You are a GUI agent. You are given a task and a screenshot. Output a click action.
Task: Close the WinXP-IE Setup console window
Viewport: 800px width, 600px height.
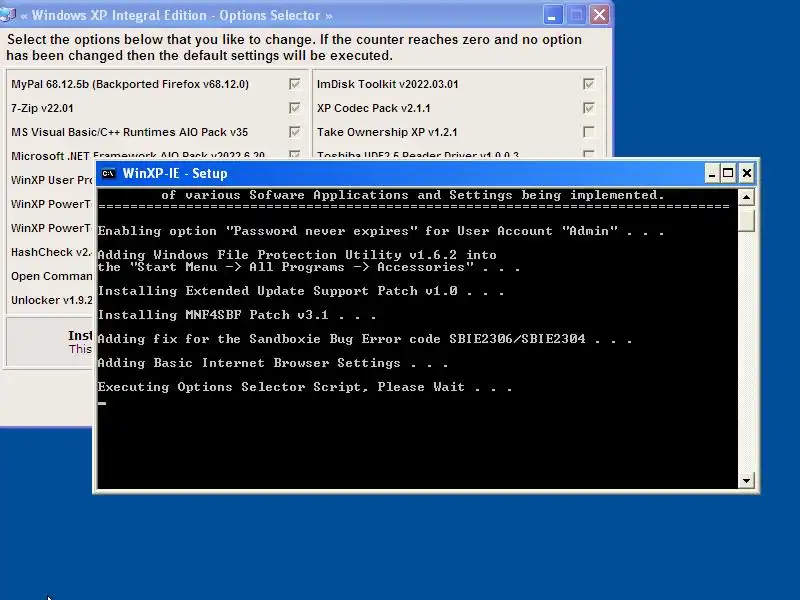pos(746,173)
